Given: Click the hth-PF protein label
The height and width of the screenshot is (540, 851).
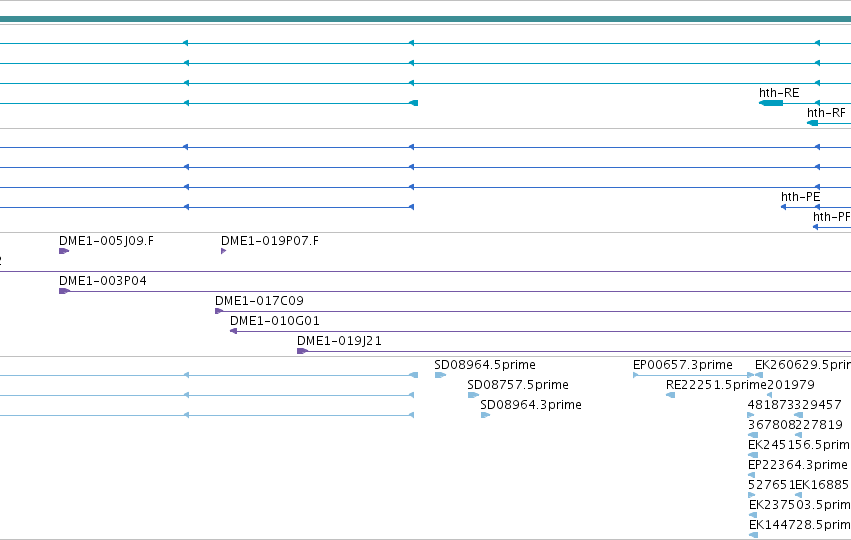Looking at the screenshot, I should [831, 217].
